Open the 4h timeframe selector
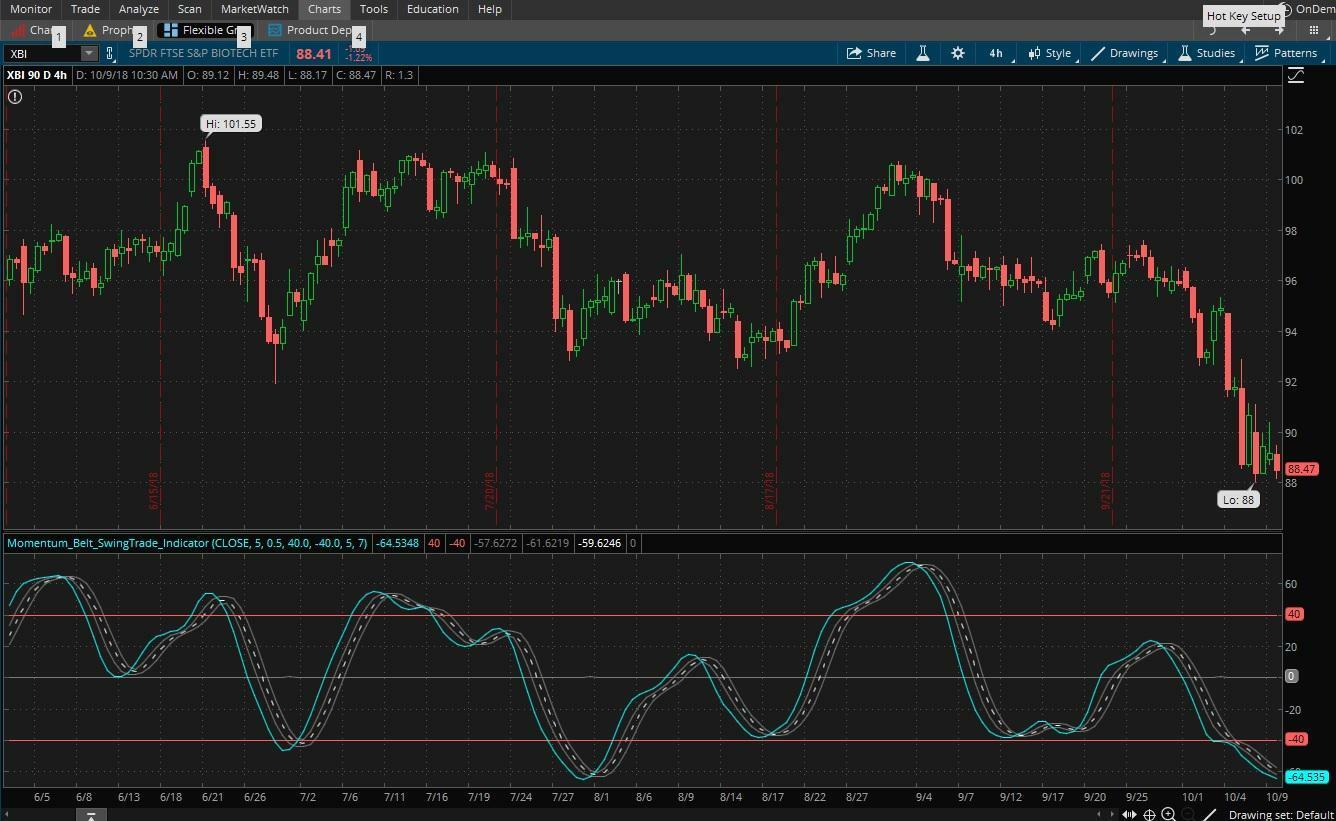Viewport: 1336px width, 821px height. click(996, 53)
